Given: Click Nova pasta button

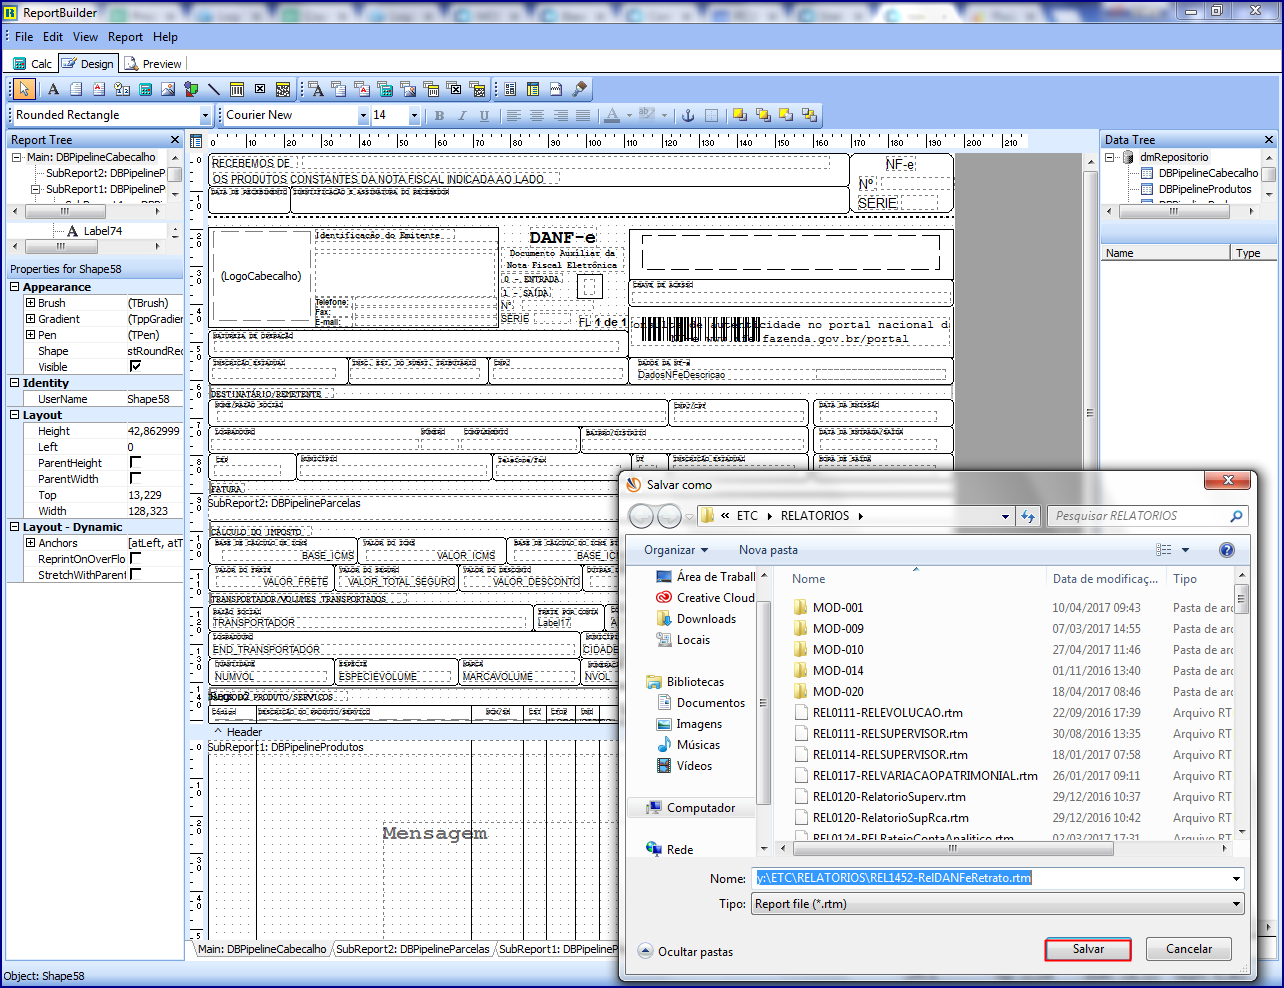Looking at the screenshot, I should tap(768, 550).
